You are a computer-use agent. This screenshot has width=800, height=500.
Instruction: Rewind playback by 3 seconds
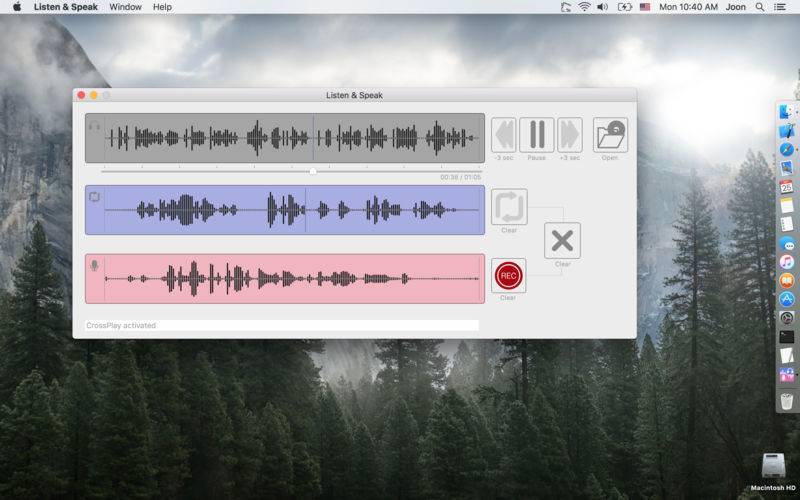504,135
